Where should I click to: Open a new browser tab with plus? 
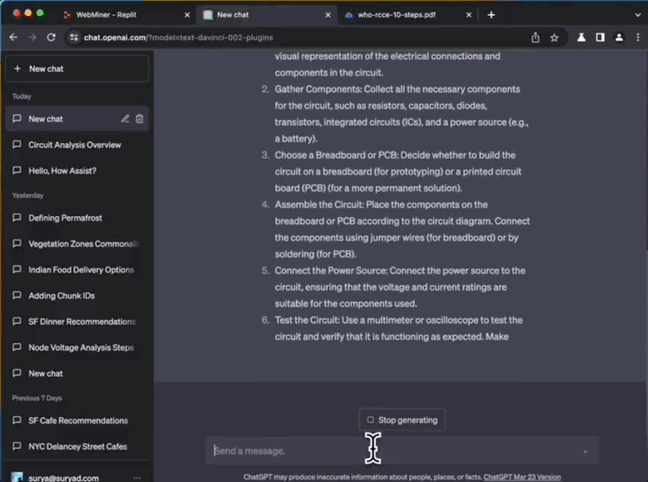tap(491, 15)
